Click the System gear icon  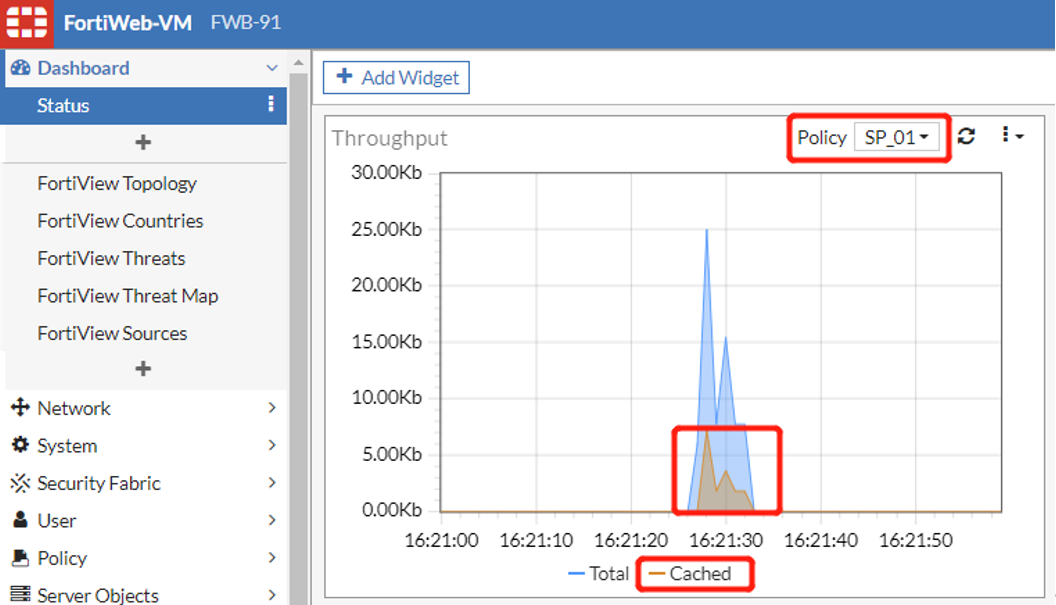click(21, 445)
